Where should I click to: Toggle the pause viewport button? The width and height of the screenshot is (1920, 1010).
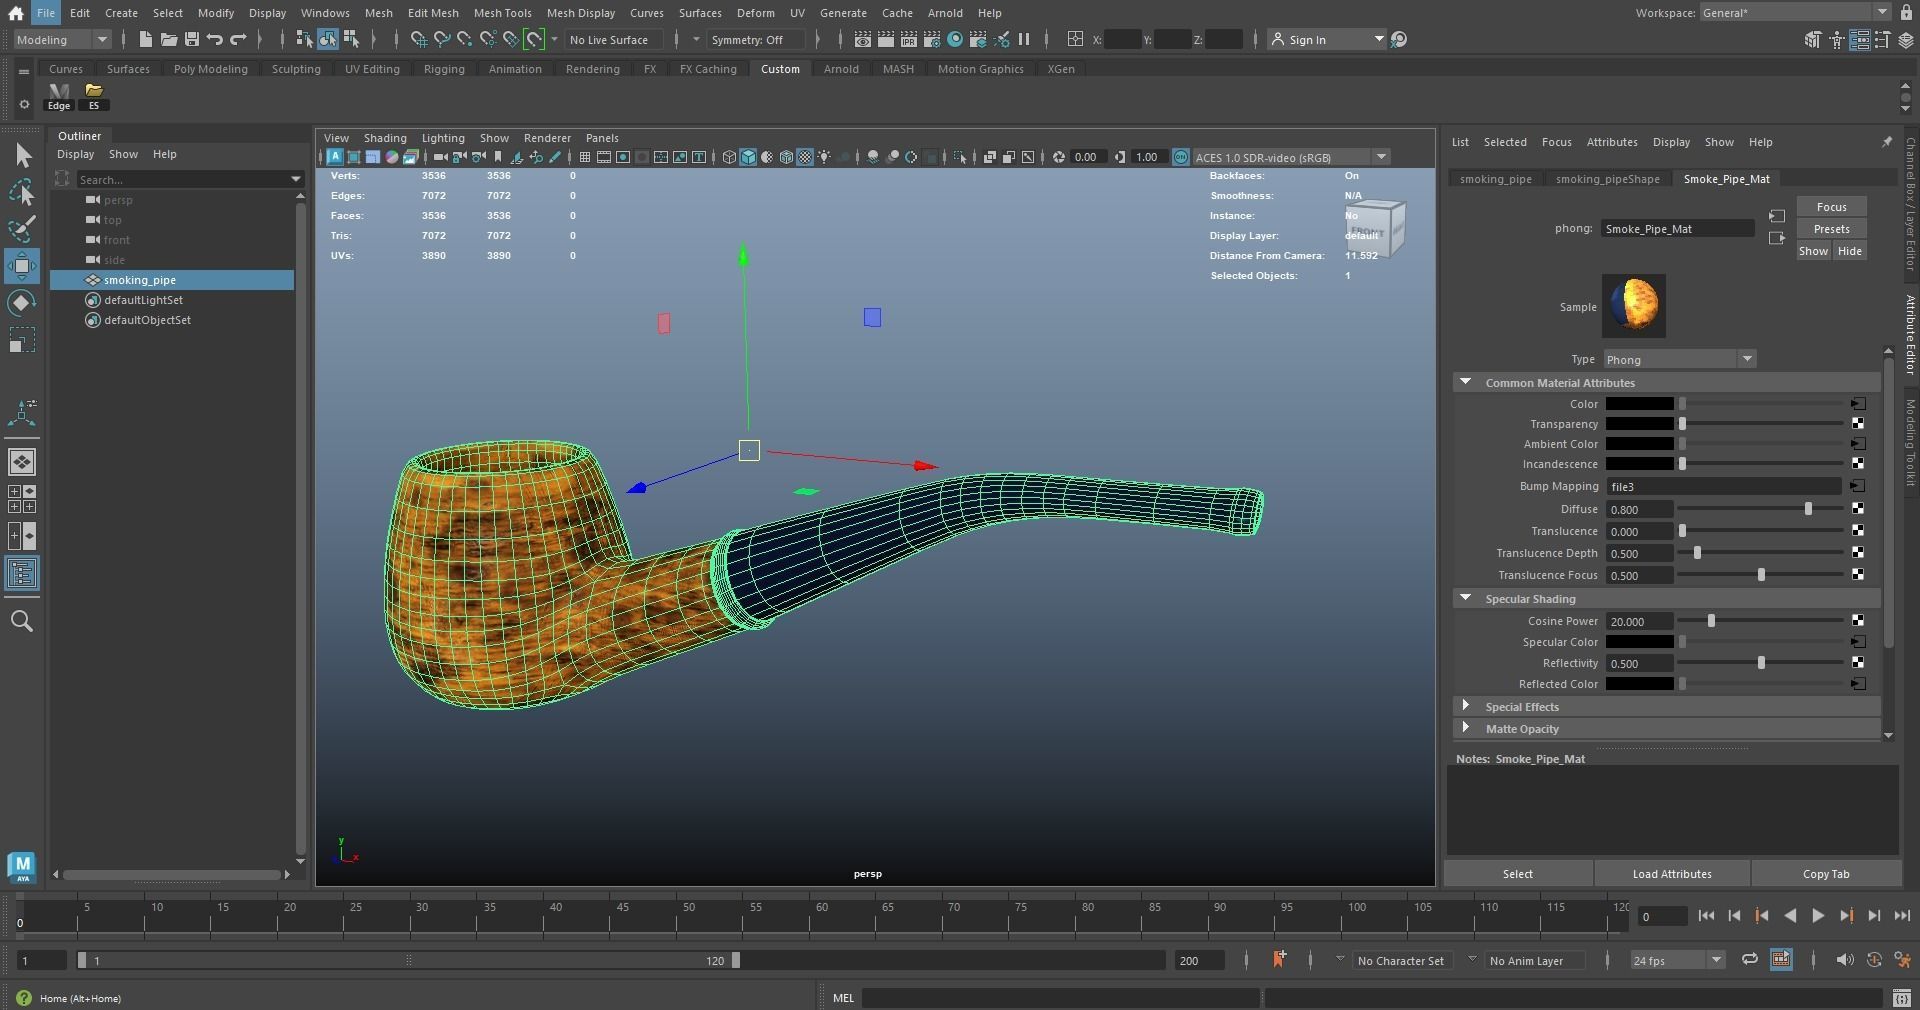tap(1024, 40)
